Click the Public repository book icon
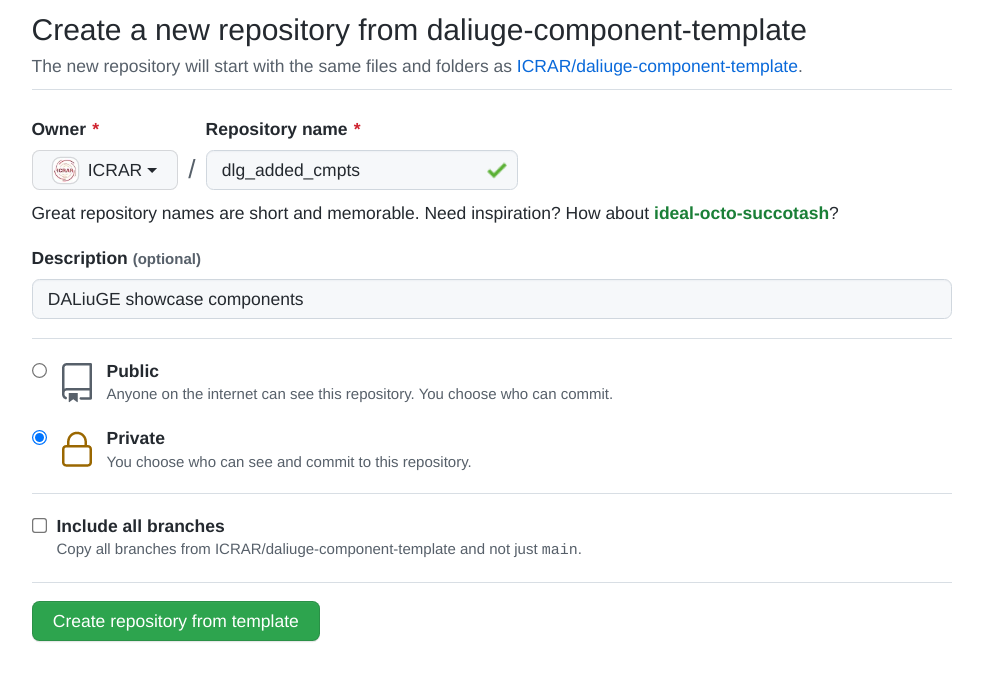The width and height of the screenshot is (985, 679). [77, 382]
